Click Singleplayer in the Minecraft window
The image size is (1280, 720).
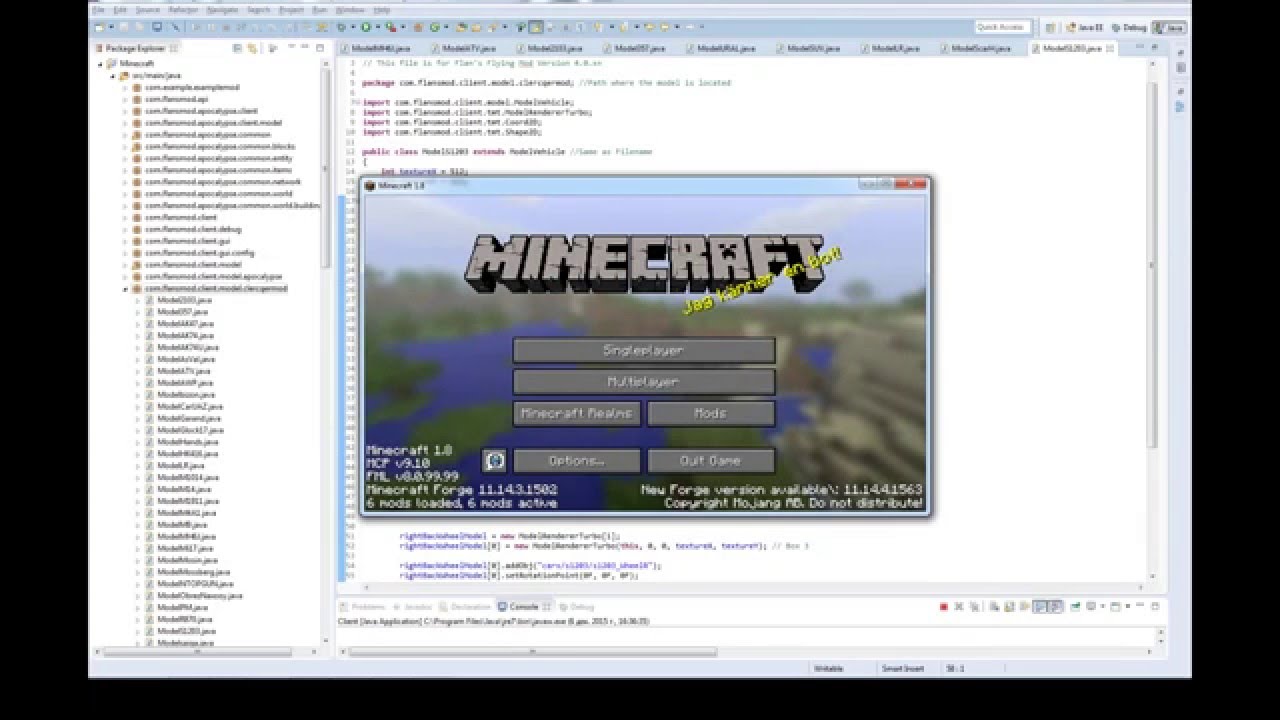pos(644,351)
